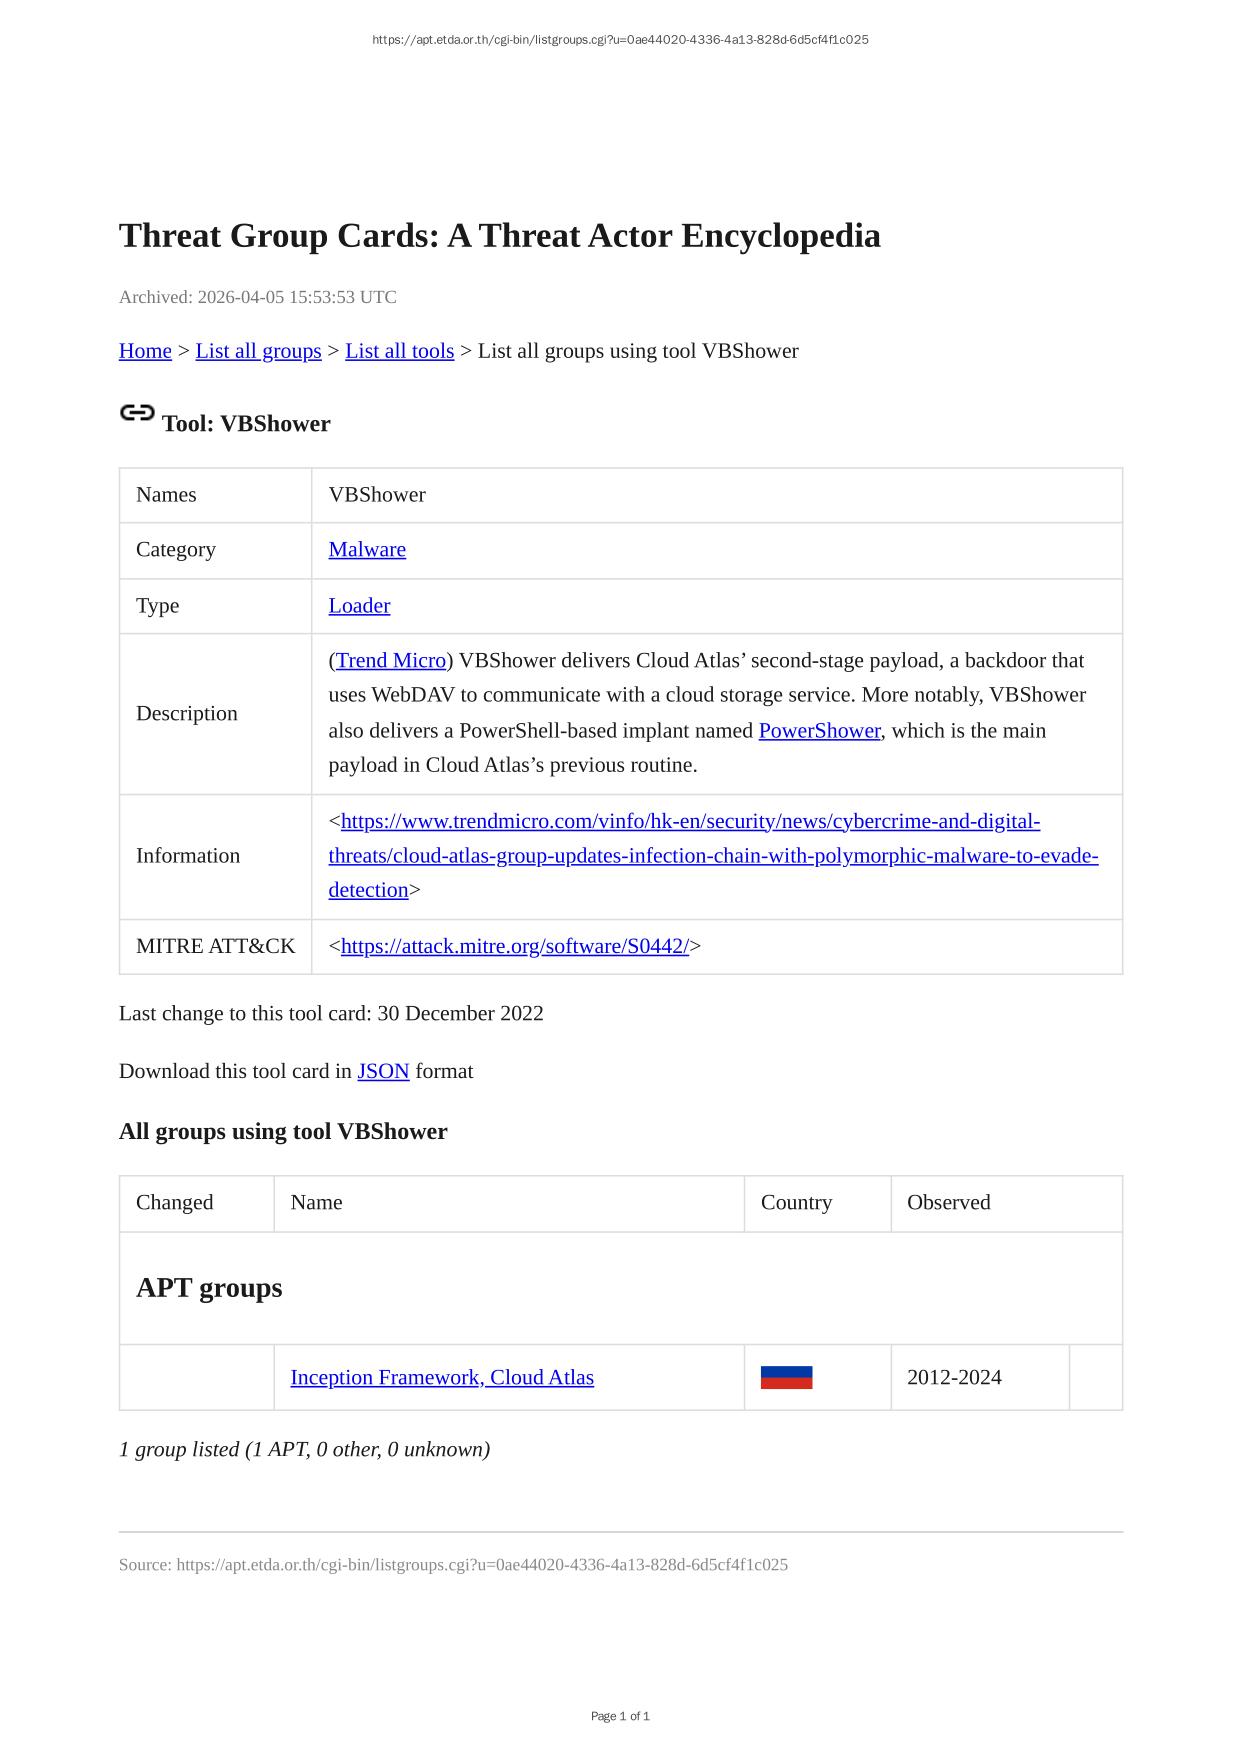
Task: Click the Name column header
Action: 316,1202
